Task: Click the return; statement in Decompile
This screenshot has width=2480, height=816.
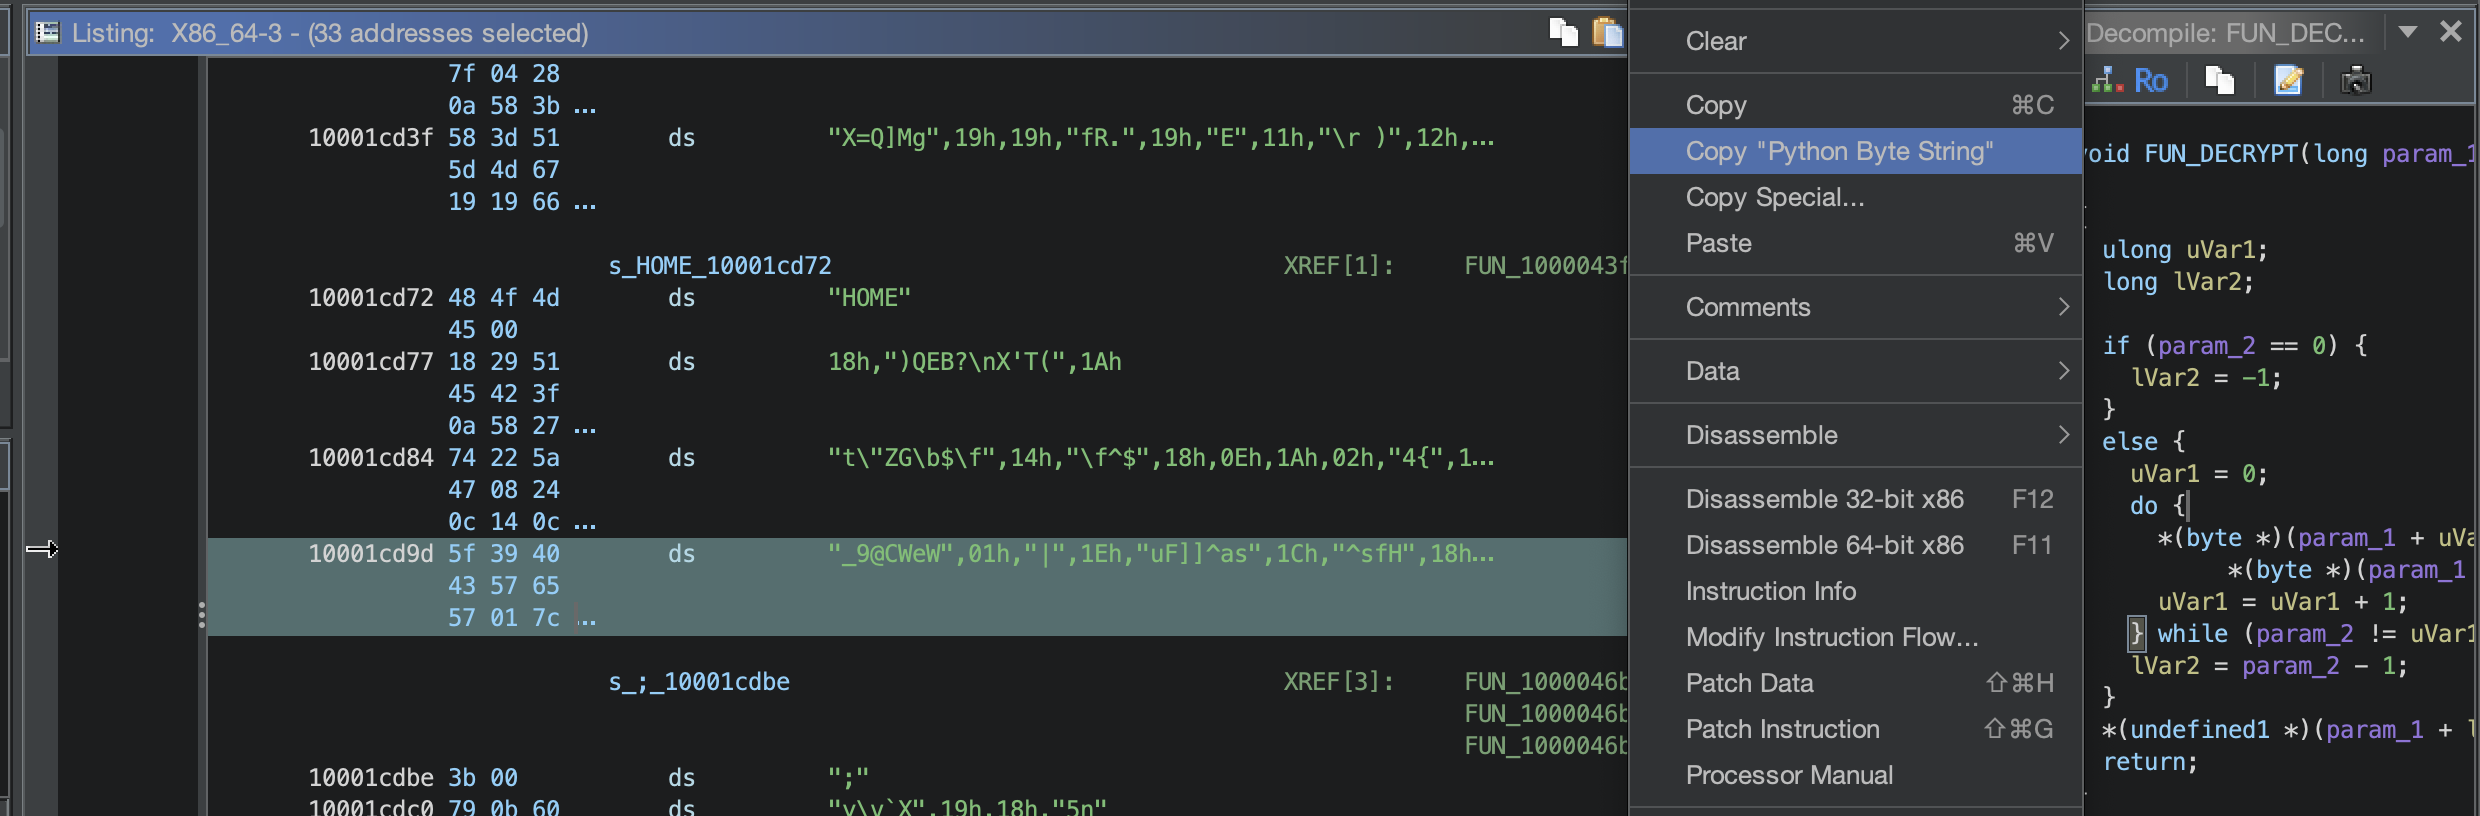Action: [2150, 762]
